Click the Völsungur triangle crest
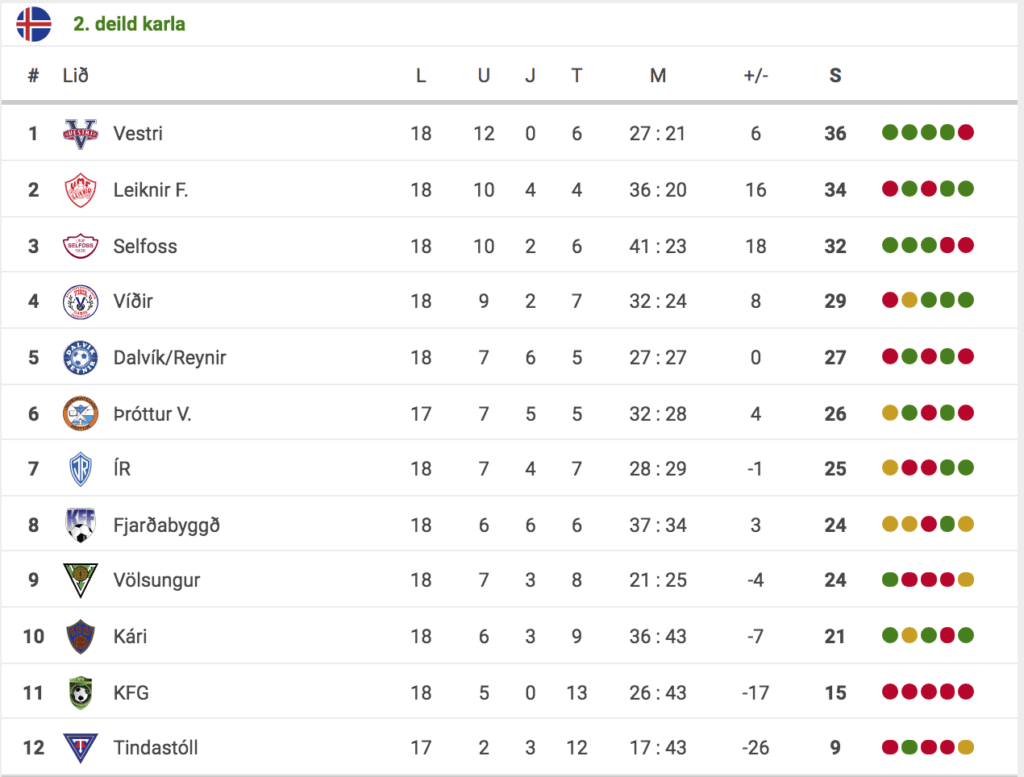The height and width of the screenshot is (777, 1024). pyautogui.click(x=80, y=580)
